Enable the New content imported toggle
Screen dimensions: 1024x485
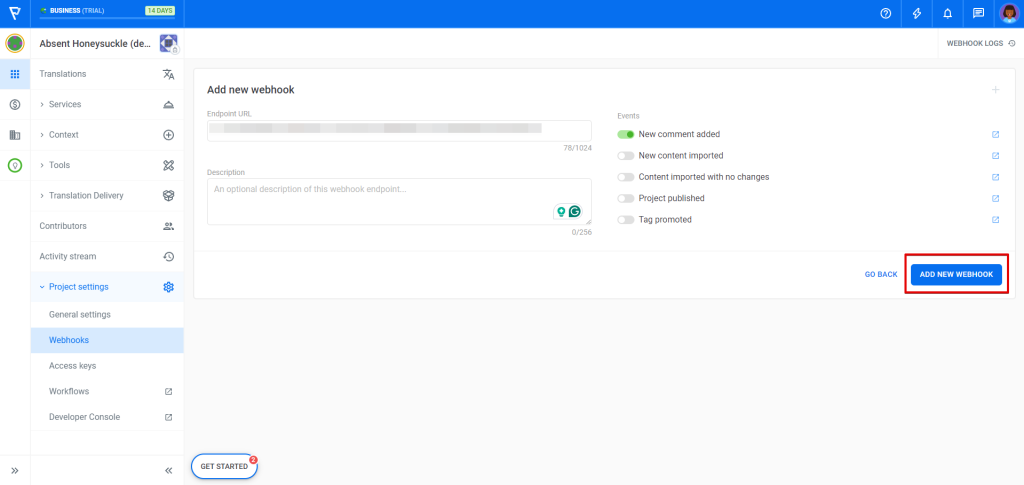pyautogui.click(x=626, y=156)
